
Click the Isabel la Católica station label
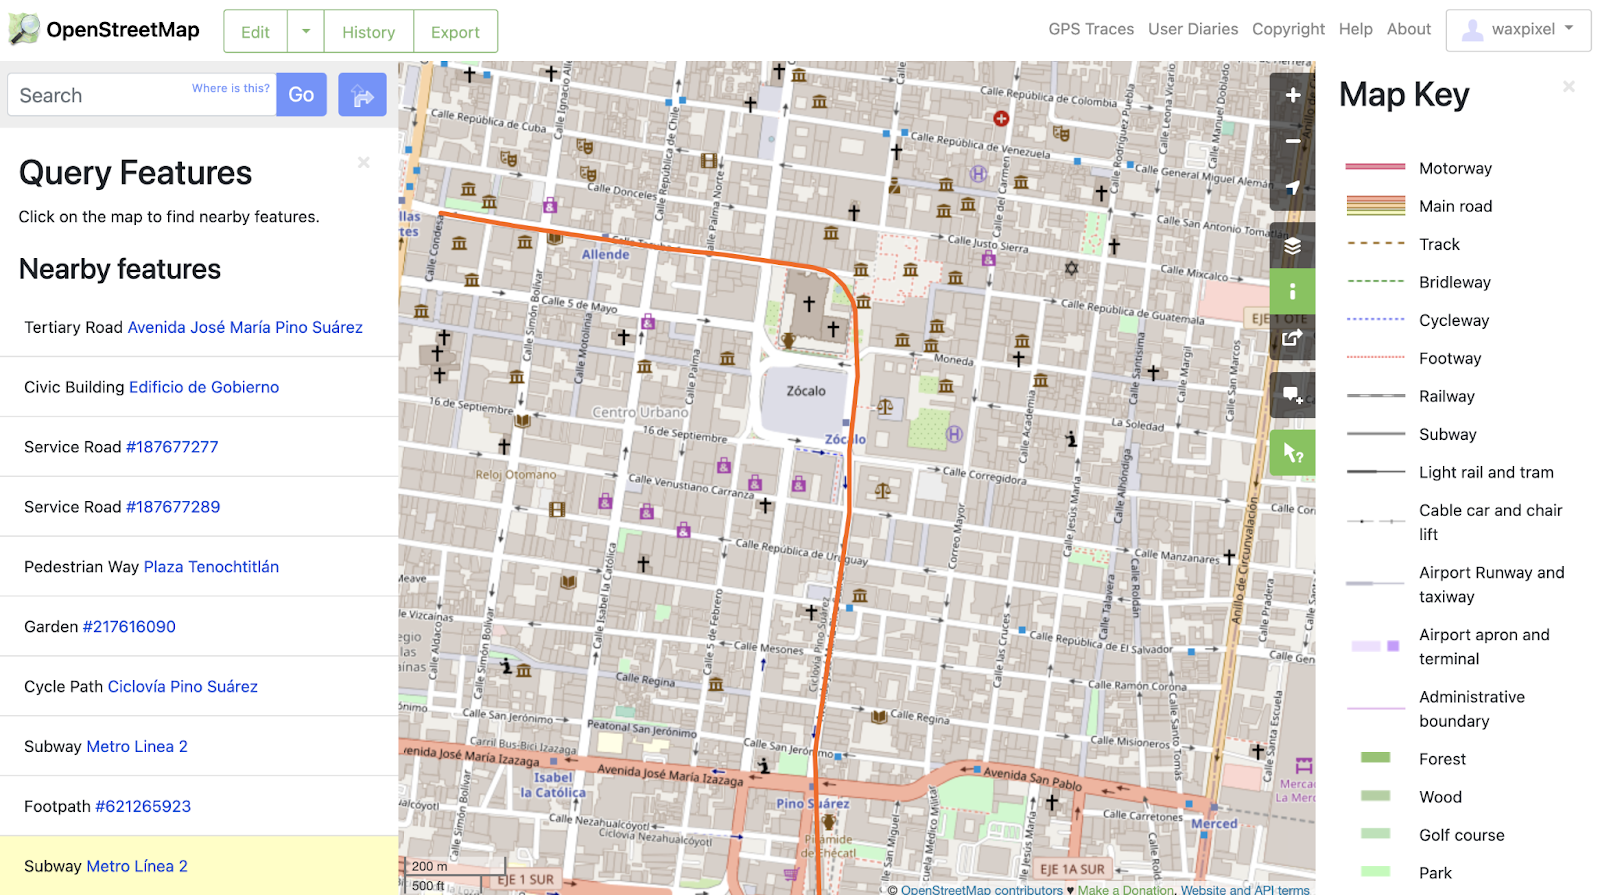click(x=553, y=785)
